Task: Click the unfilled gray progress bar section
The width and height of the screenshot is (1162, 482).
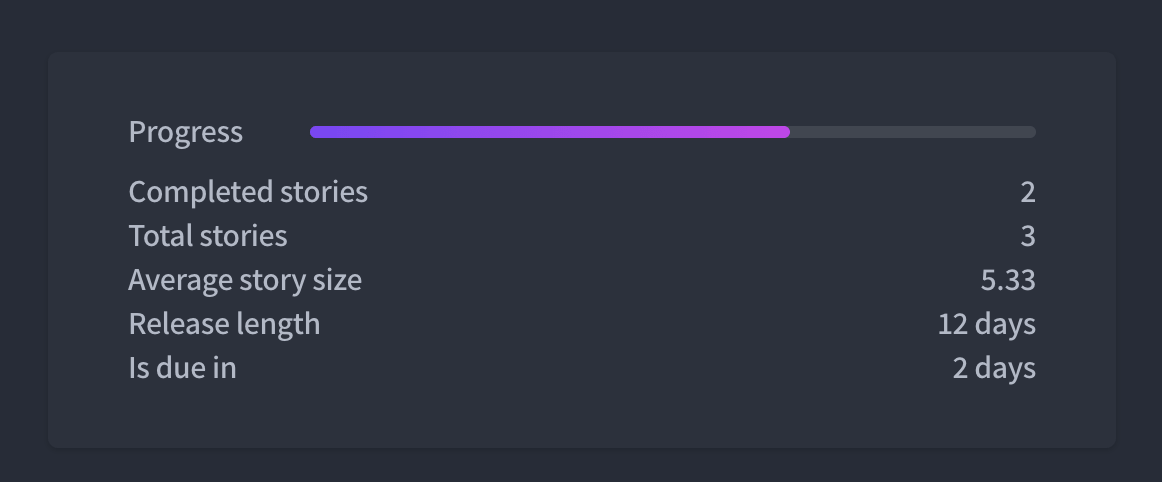Action: coord(913,132)
